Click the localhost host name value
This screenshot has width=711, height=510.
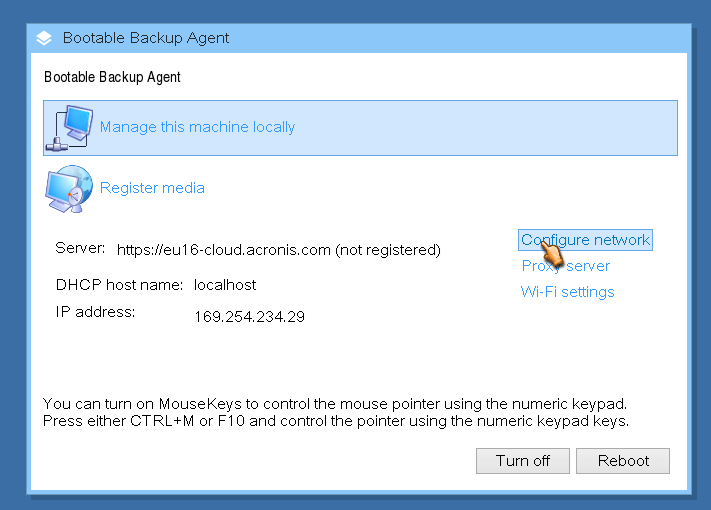pyautogui.click(x=225, y=285)
